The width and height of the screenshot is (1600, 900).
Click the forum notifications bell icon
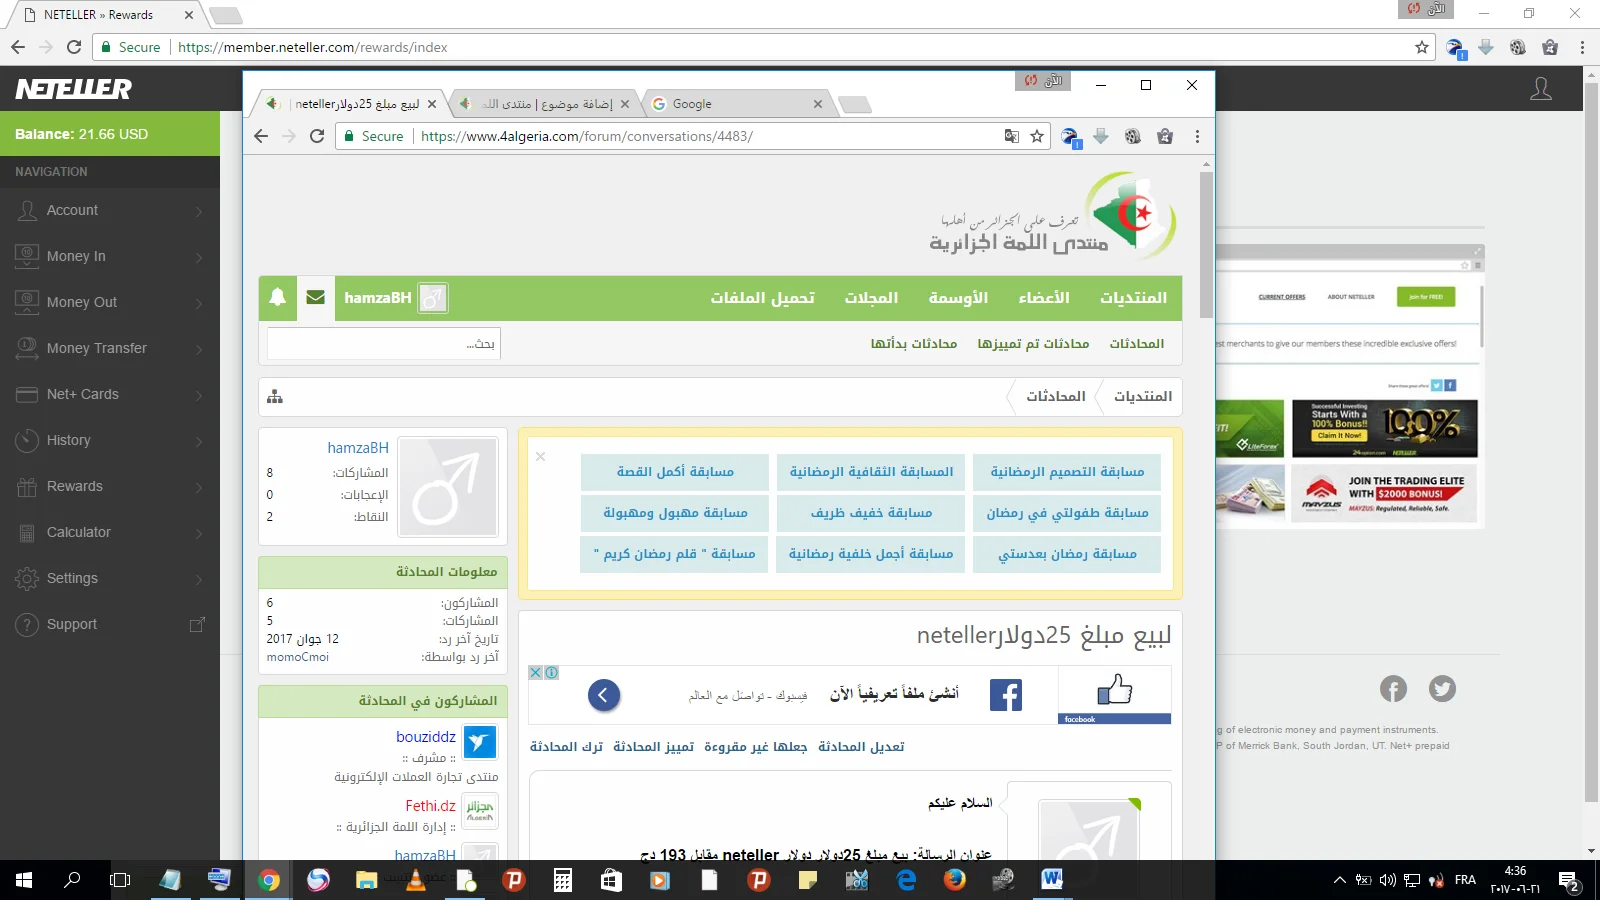pyautogui.click(x=278, y=297)
